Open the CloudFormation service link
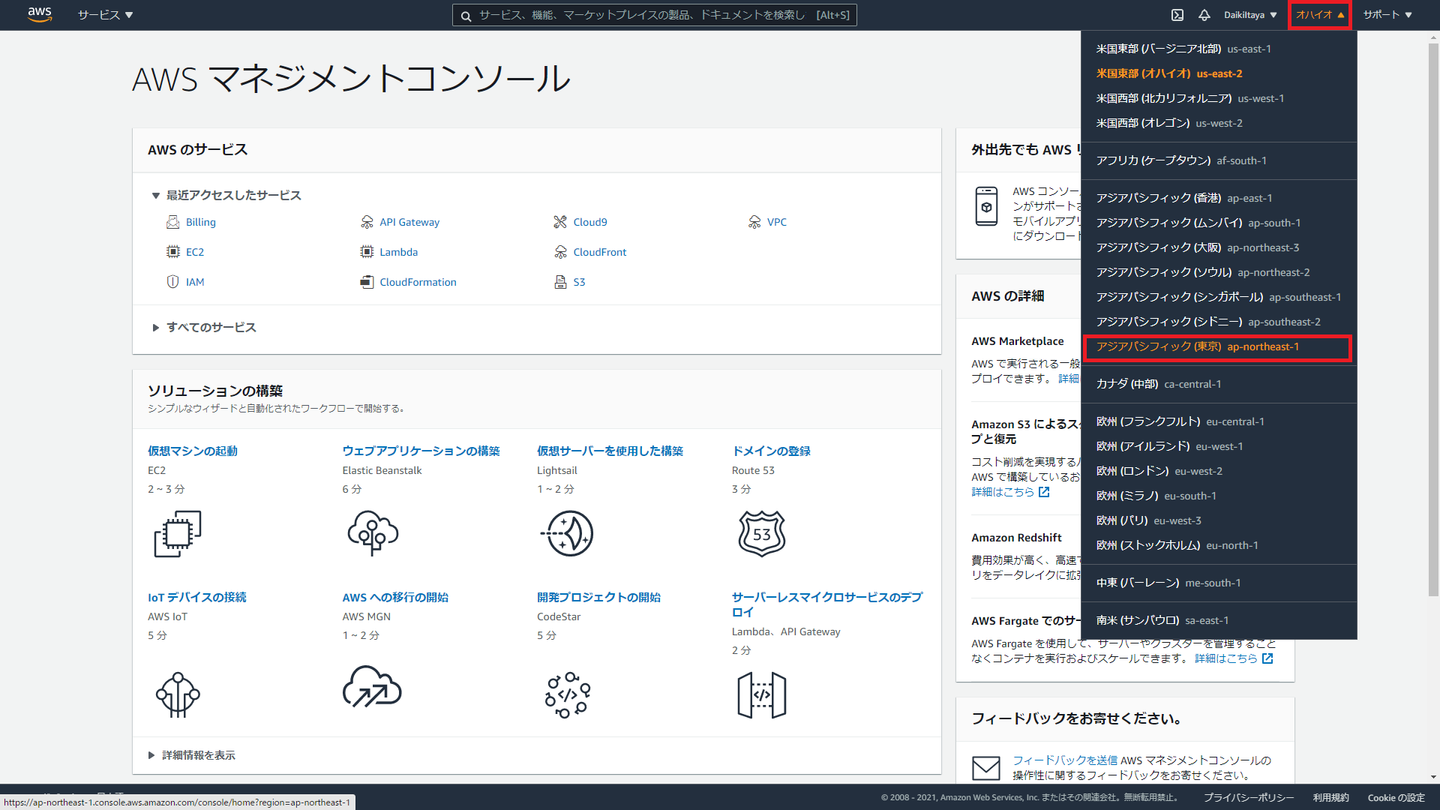The width and height of the screenshot is (1440, 810). tap(417, 282)
